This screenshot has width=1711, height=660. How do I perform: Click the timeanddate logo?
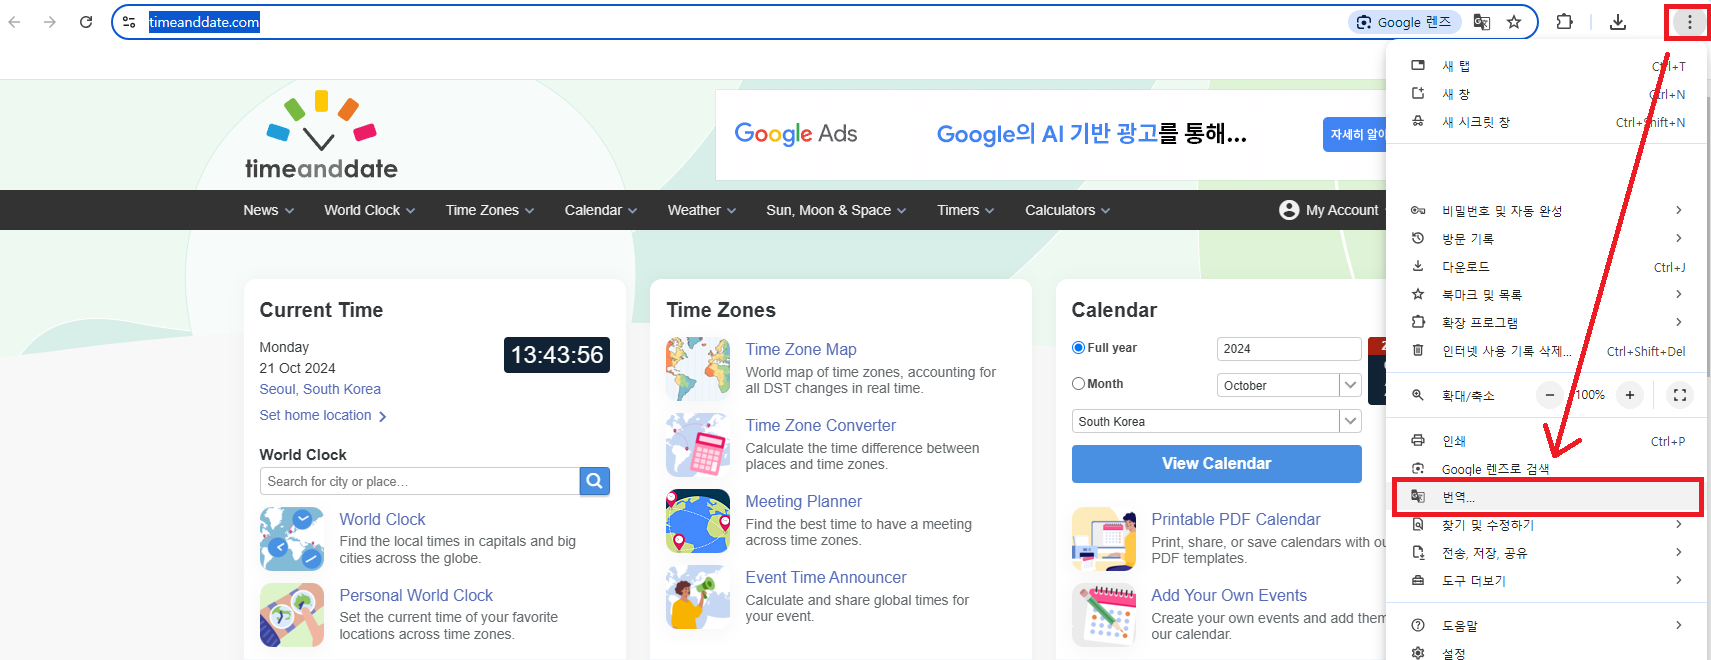(321, 135)
